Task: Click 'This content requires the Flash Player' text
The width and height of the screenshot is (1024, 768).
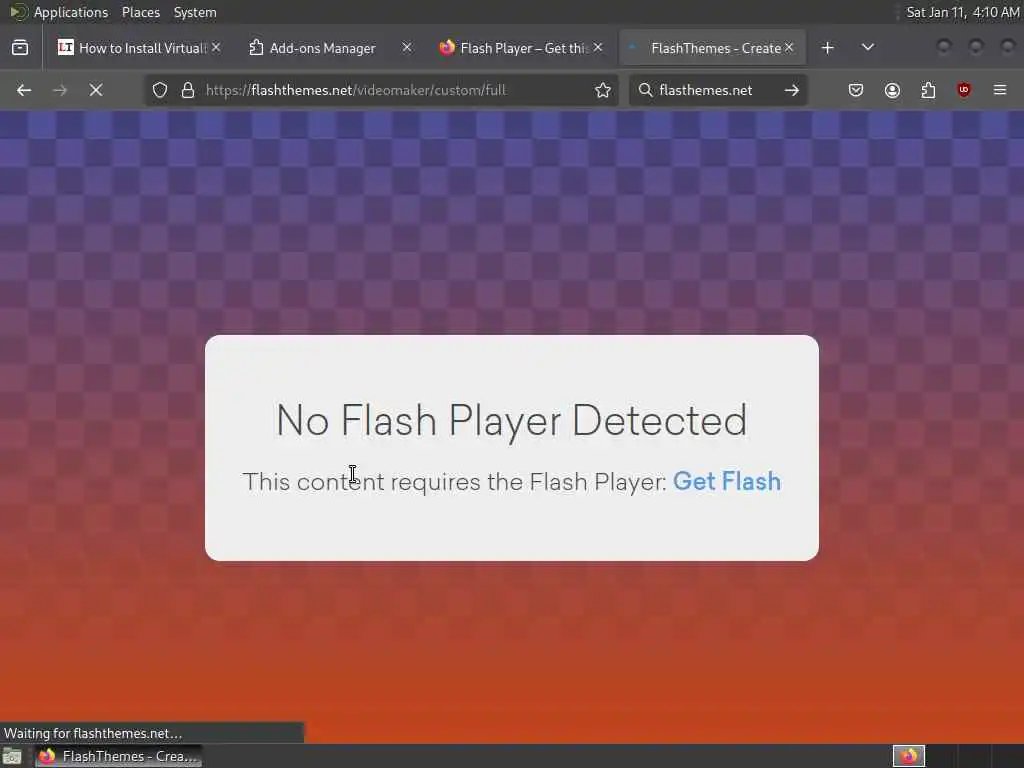Action: [x=455, y=481]
